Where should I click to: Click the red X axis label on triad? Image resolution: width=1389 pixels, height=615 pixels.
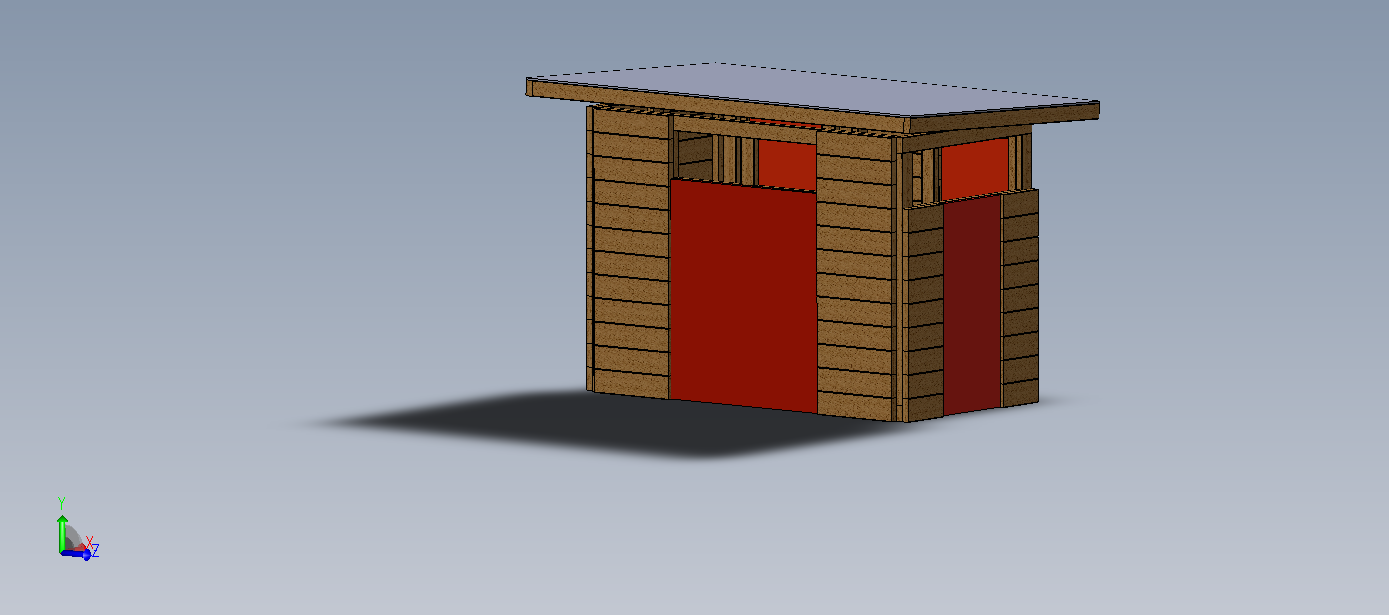pyautogui.click(x=89, y=542)
